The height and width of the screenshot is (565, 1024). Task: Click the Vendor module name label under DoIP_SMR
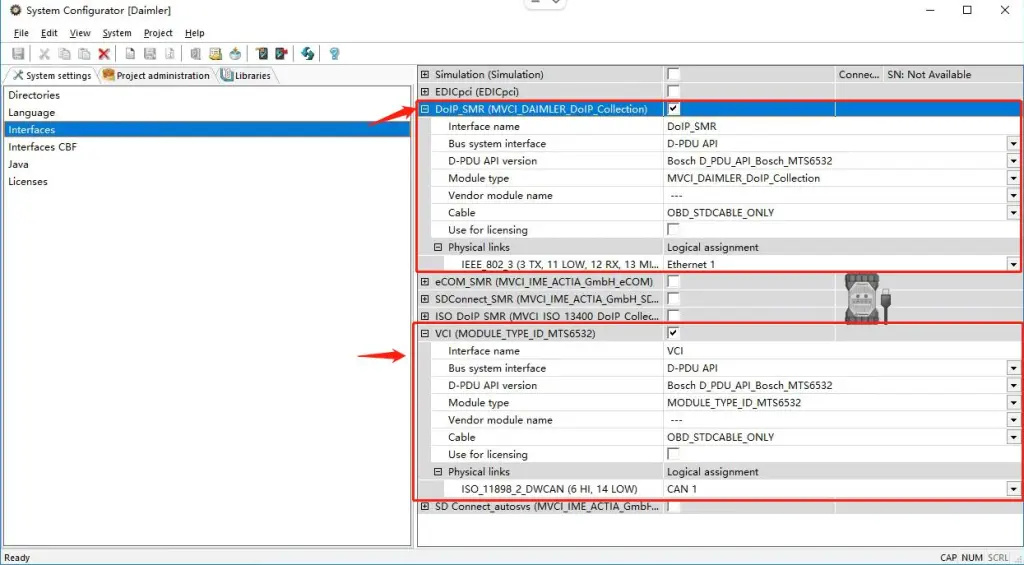[x=500, y=195]
